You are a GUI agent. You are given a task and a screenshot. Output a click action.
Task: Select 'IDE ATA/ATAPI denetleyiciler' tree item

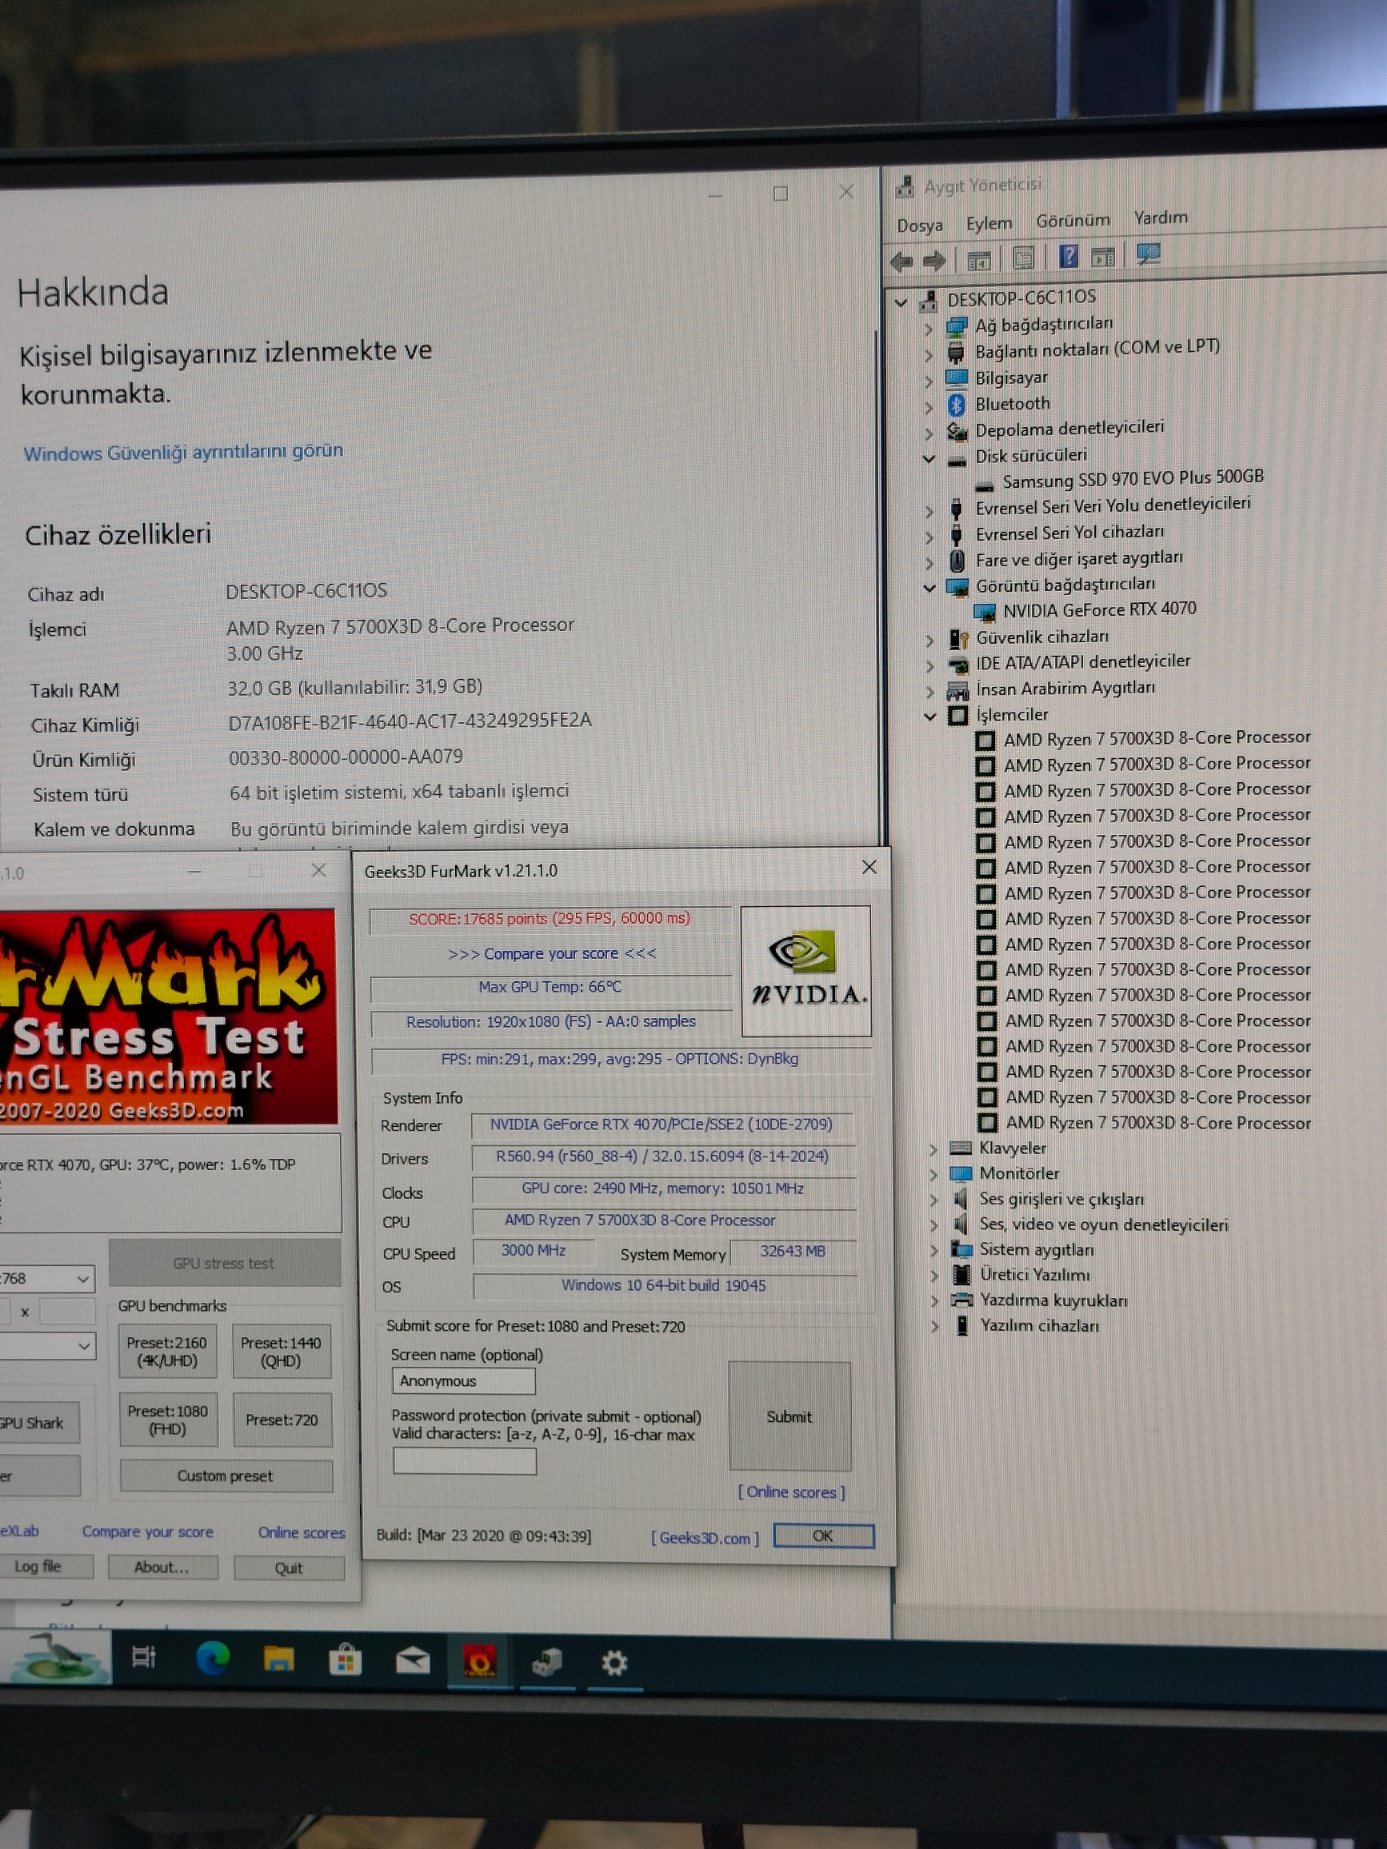(x=1083, y=662)
